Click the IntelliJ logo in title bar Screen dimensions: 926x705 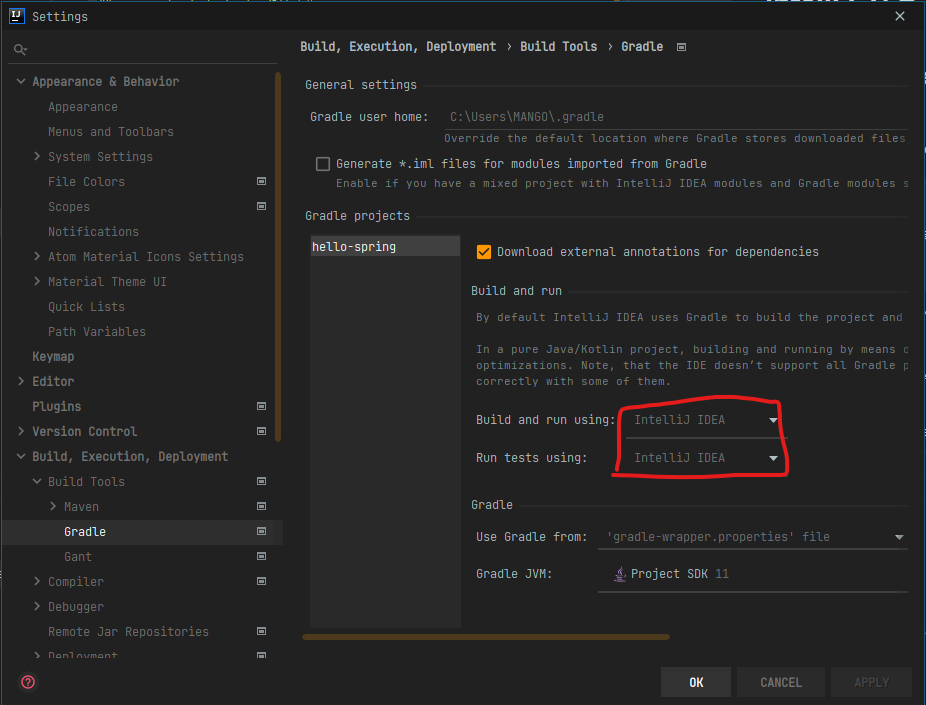[x=17, y=16]
